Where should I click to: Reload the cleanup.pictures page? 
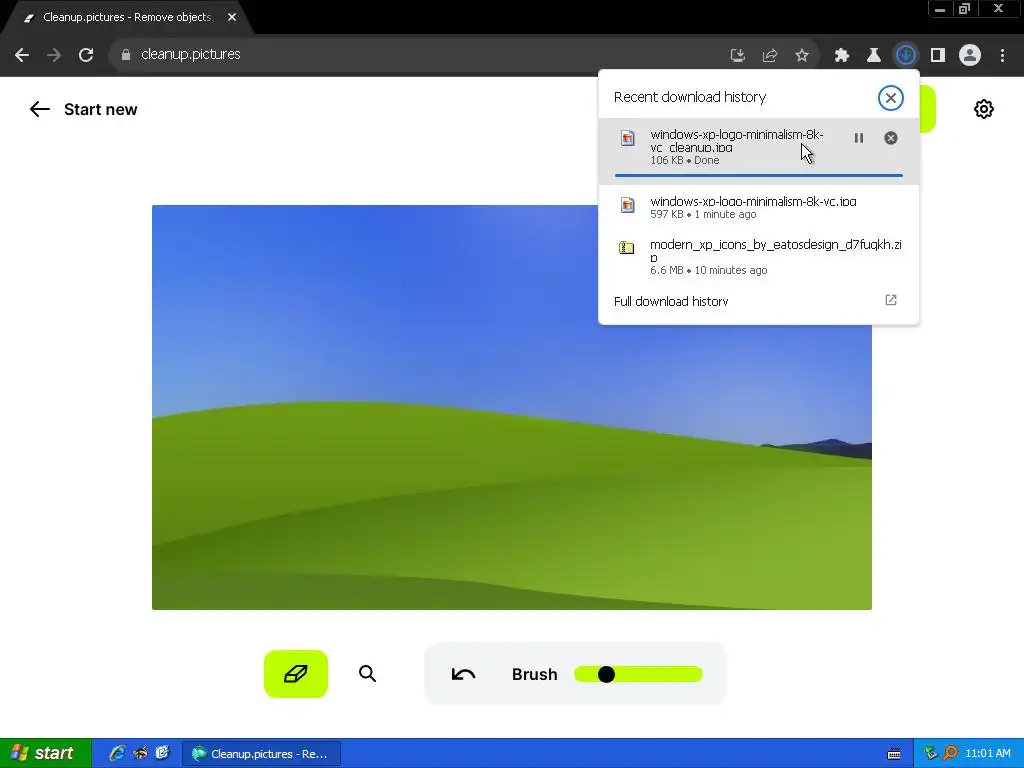coord(86,55)
